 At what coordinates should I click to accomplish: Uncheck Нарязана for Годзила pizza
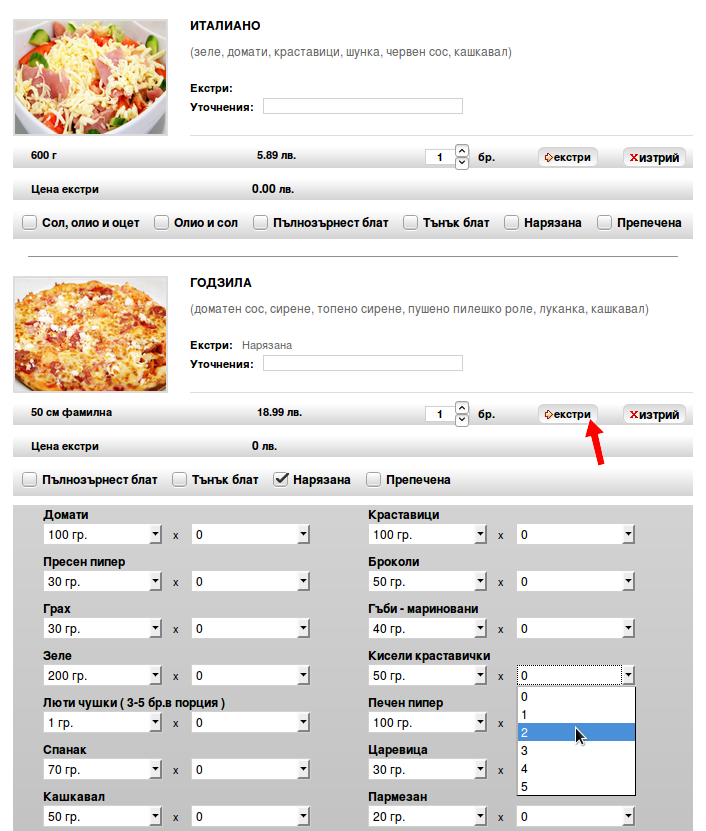(x=281, y=480)
